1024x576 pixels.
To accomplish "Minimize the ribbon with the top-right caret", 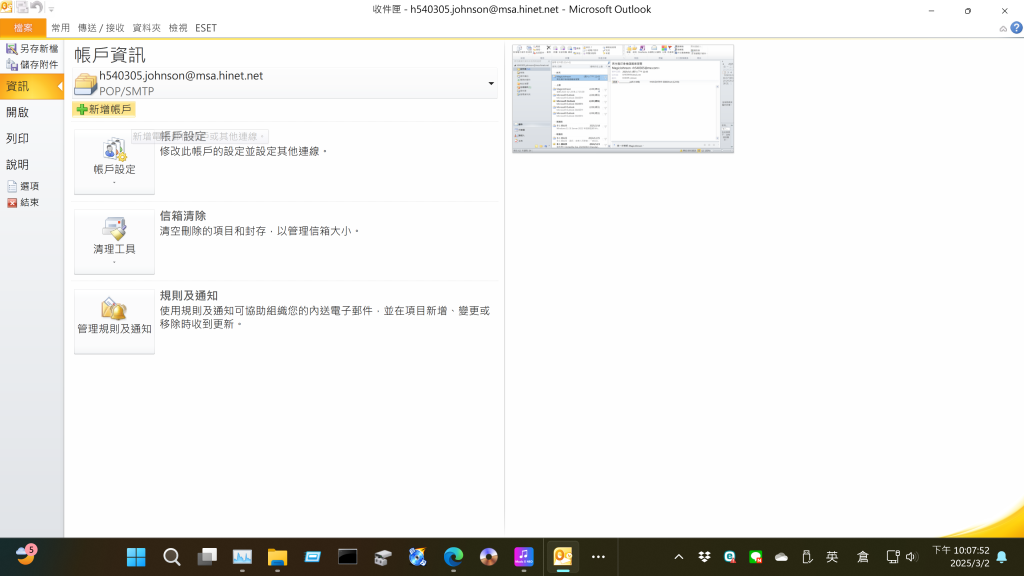I will 1003,28.
